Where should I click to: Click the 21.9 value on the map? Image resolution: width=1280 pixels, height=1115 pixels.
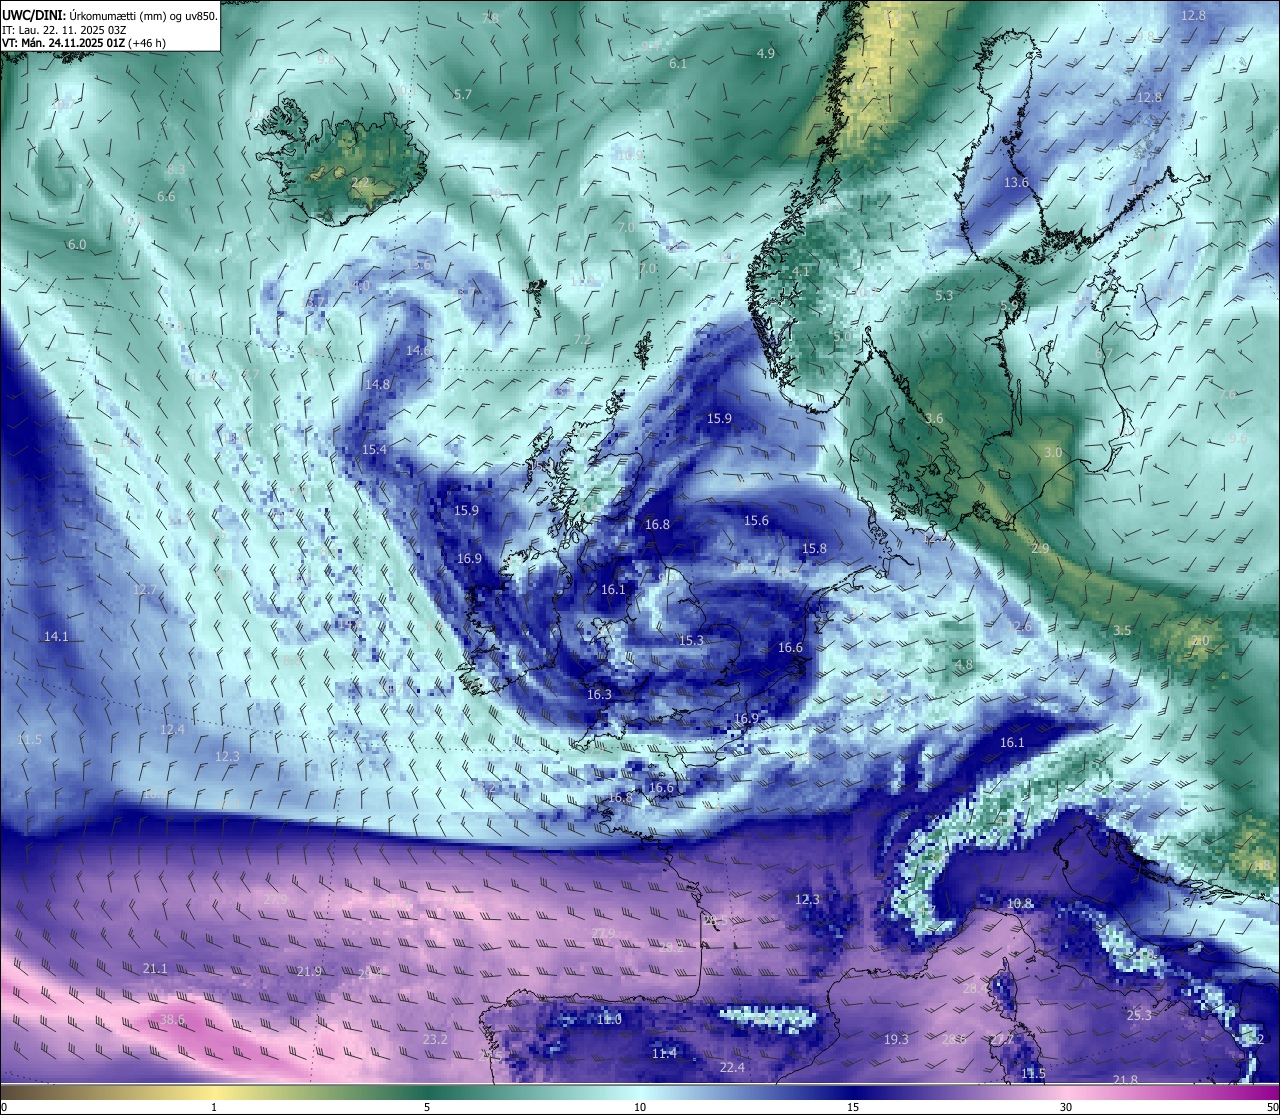coord(309,972)
